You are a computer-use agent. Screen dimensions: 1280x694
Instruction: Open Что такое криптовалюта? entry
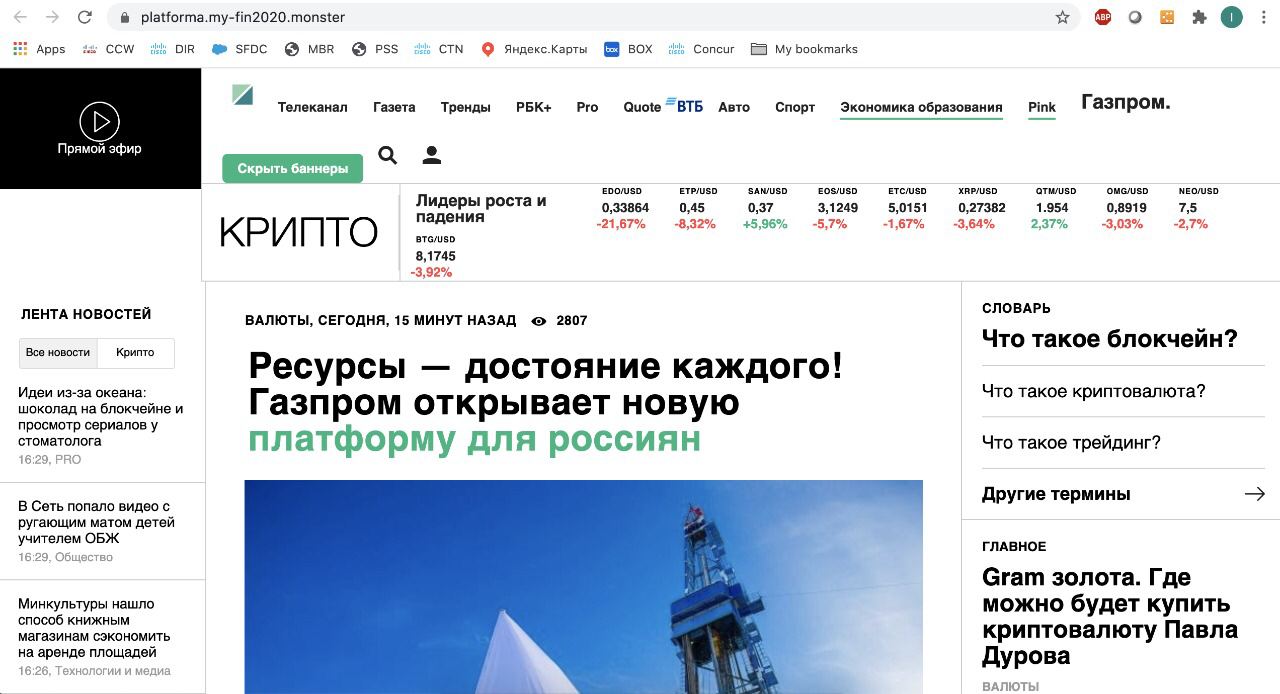1094,391
